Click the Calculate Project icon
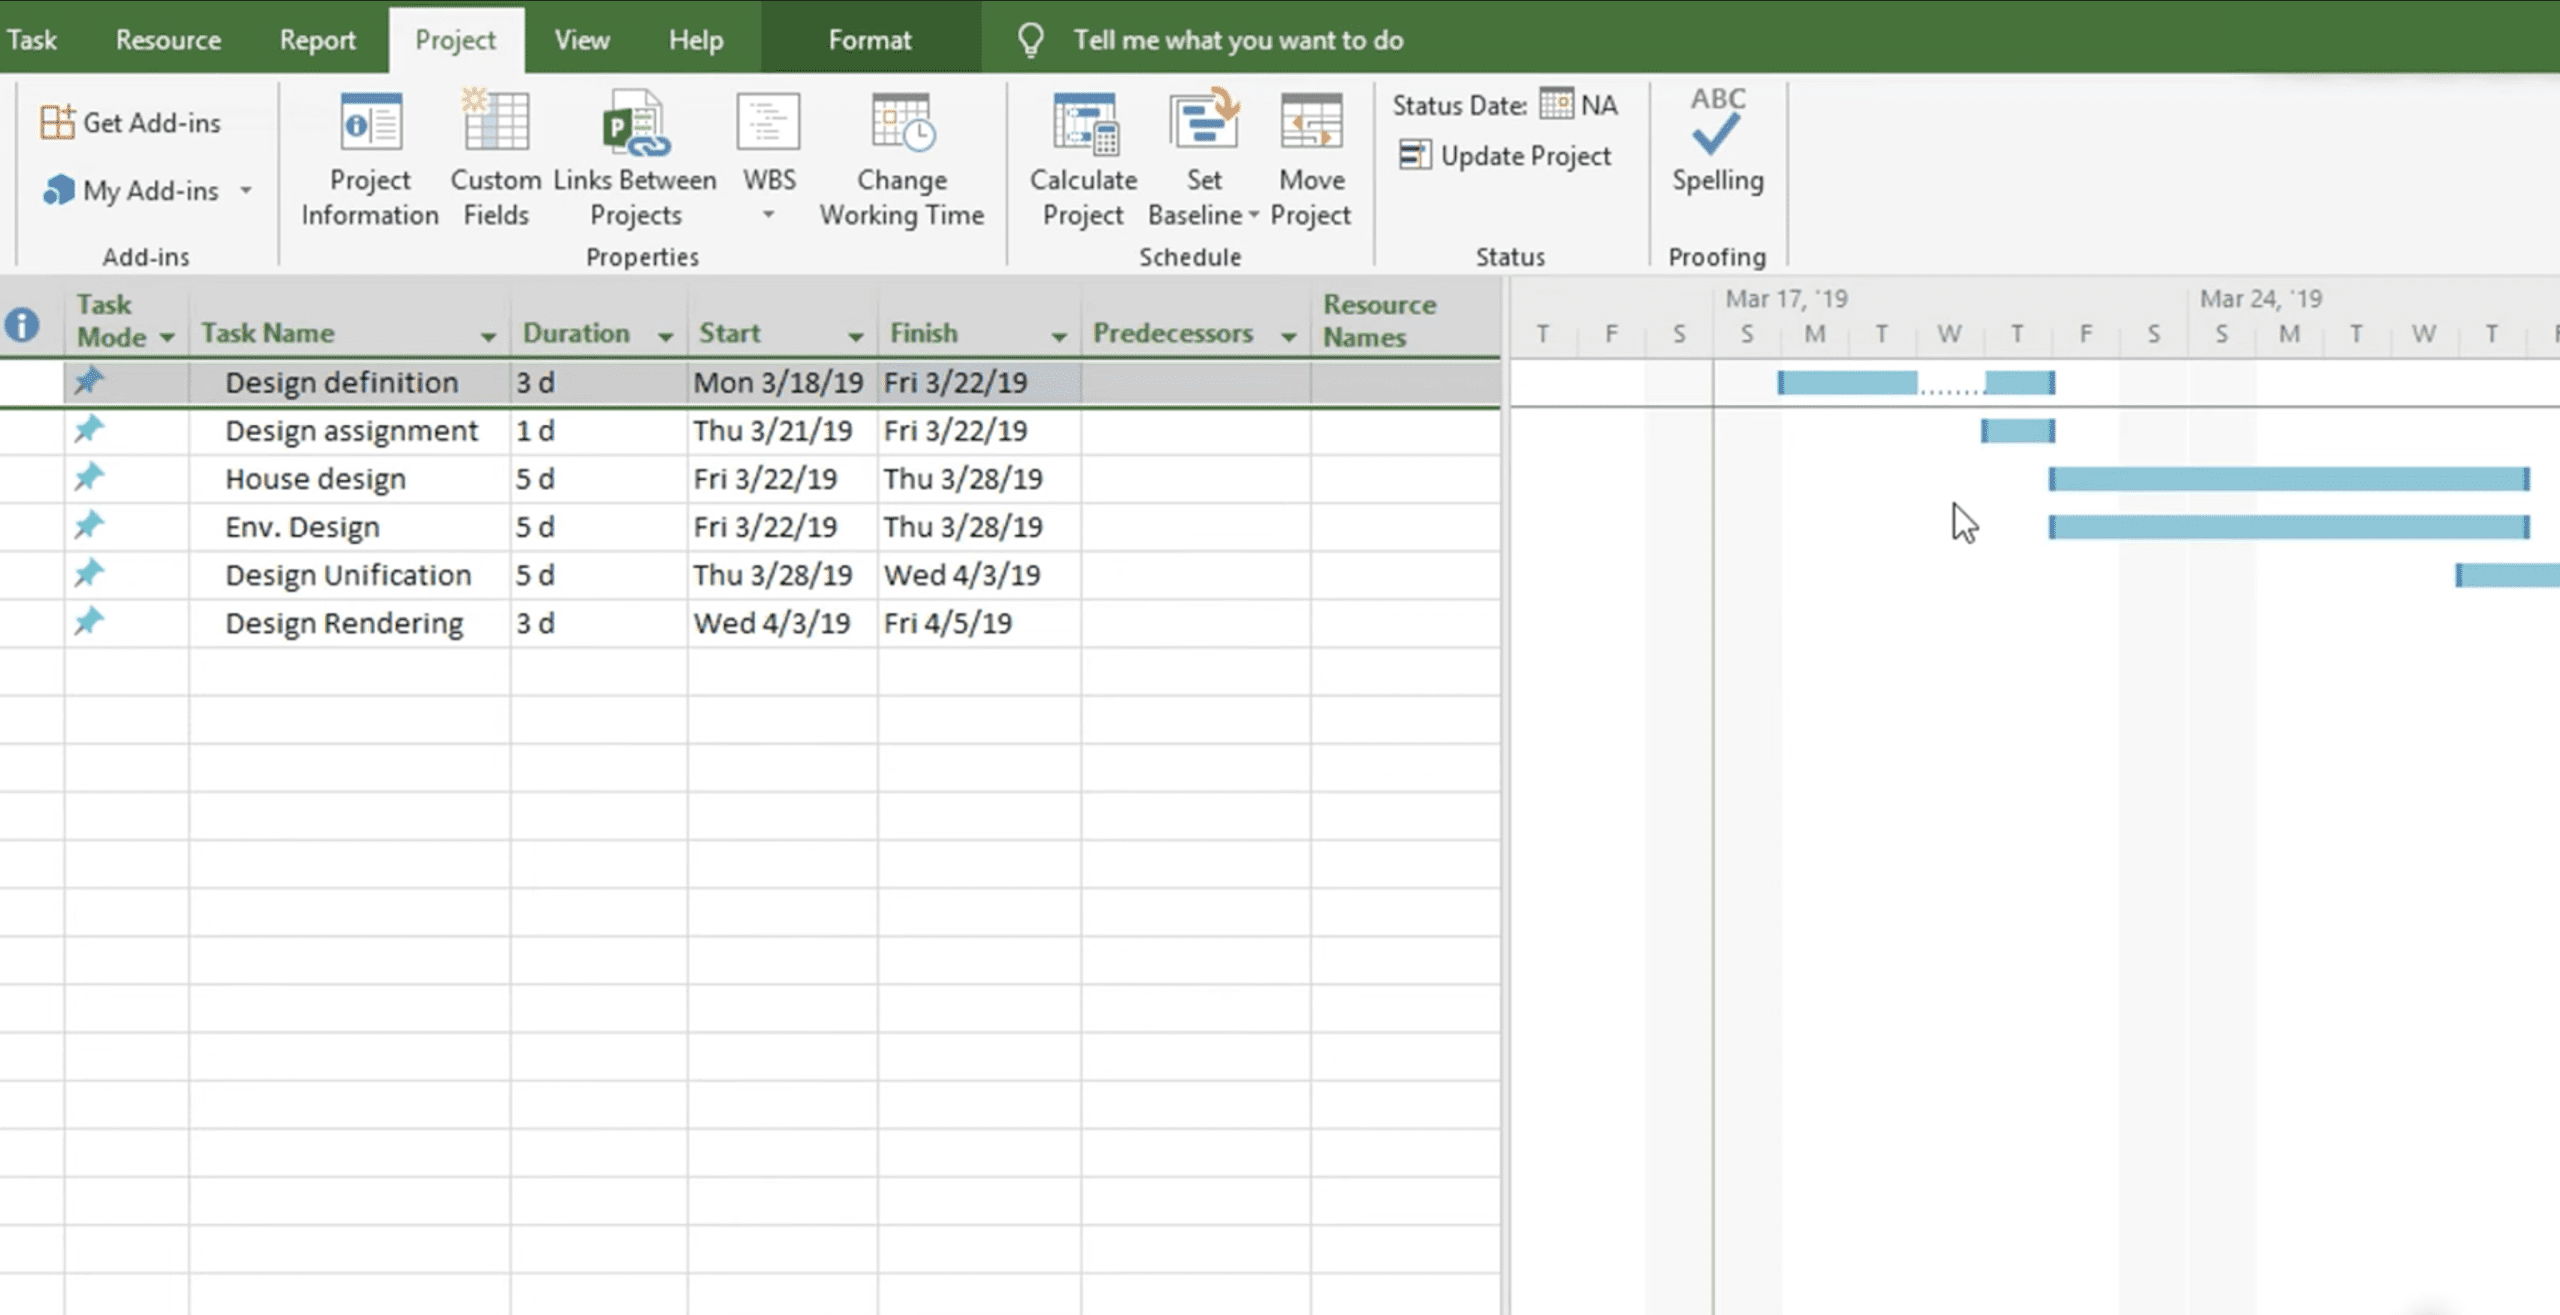 click(1084, 124)
